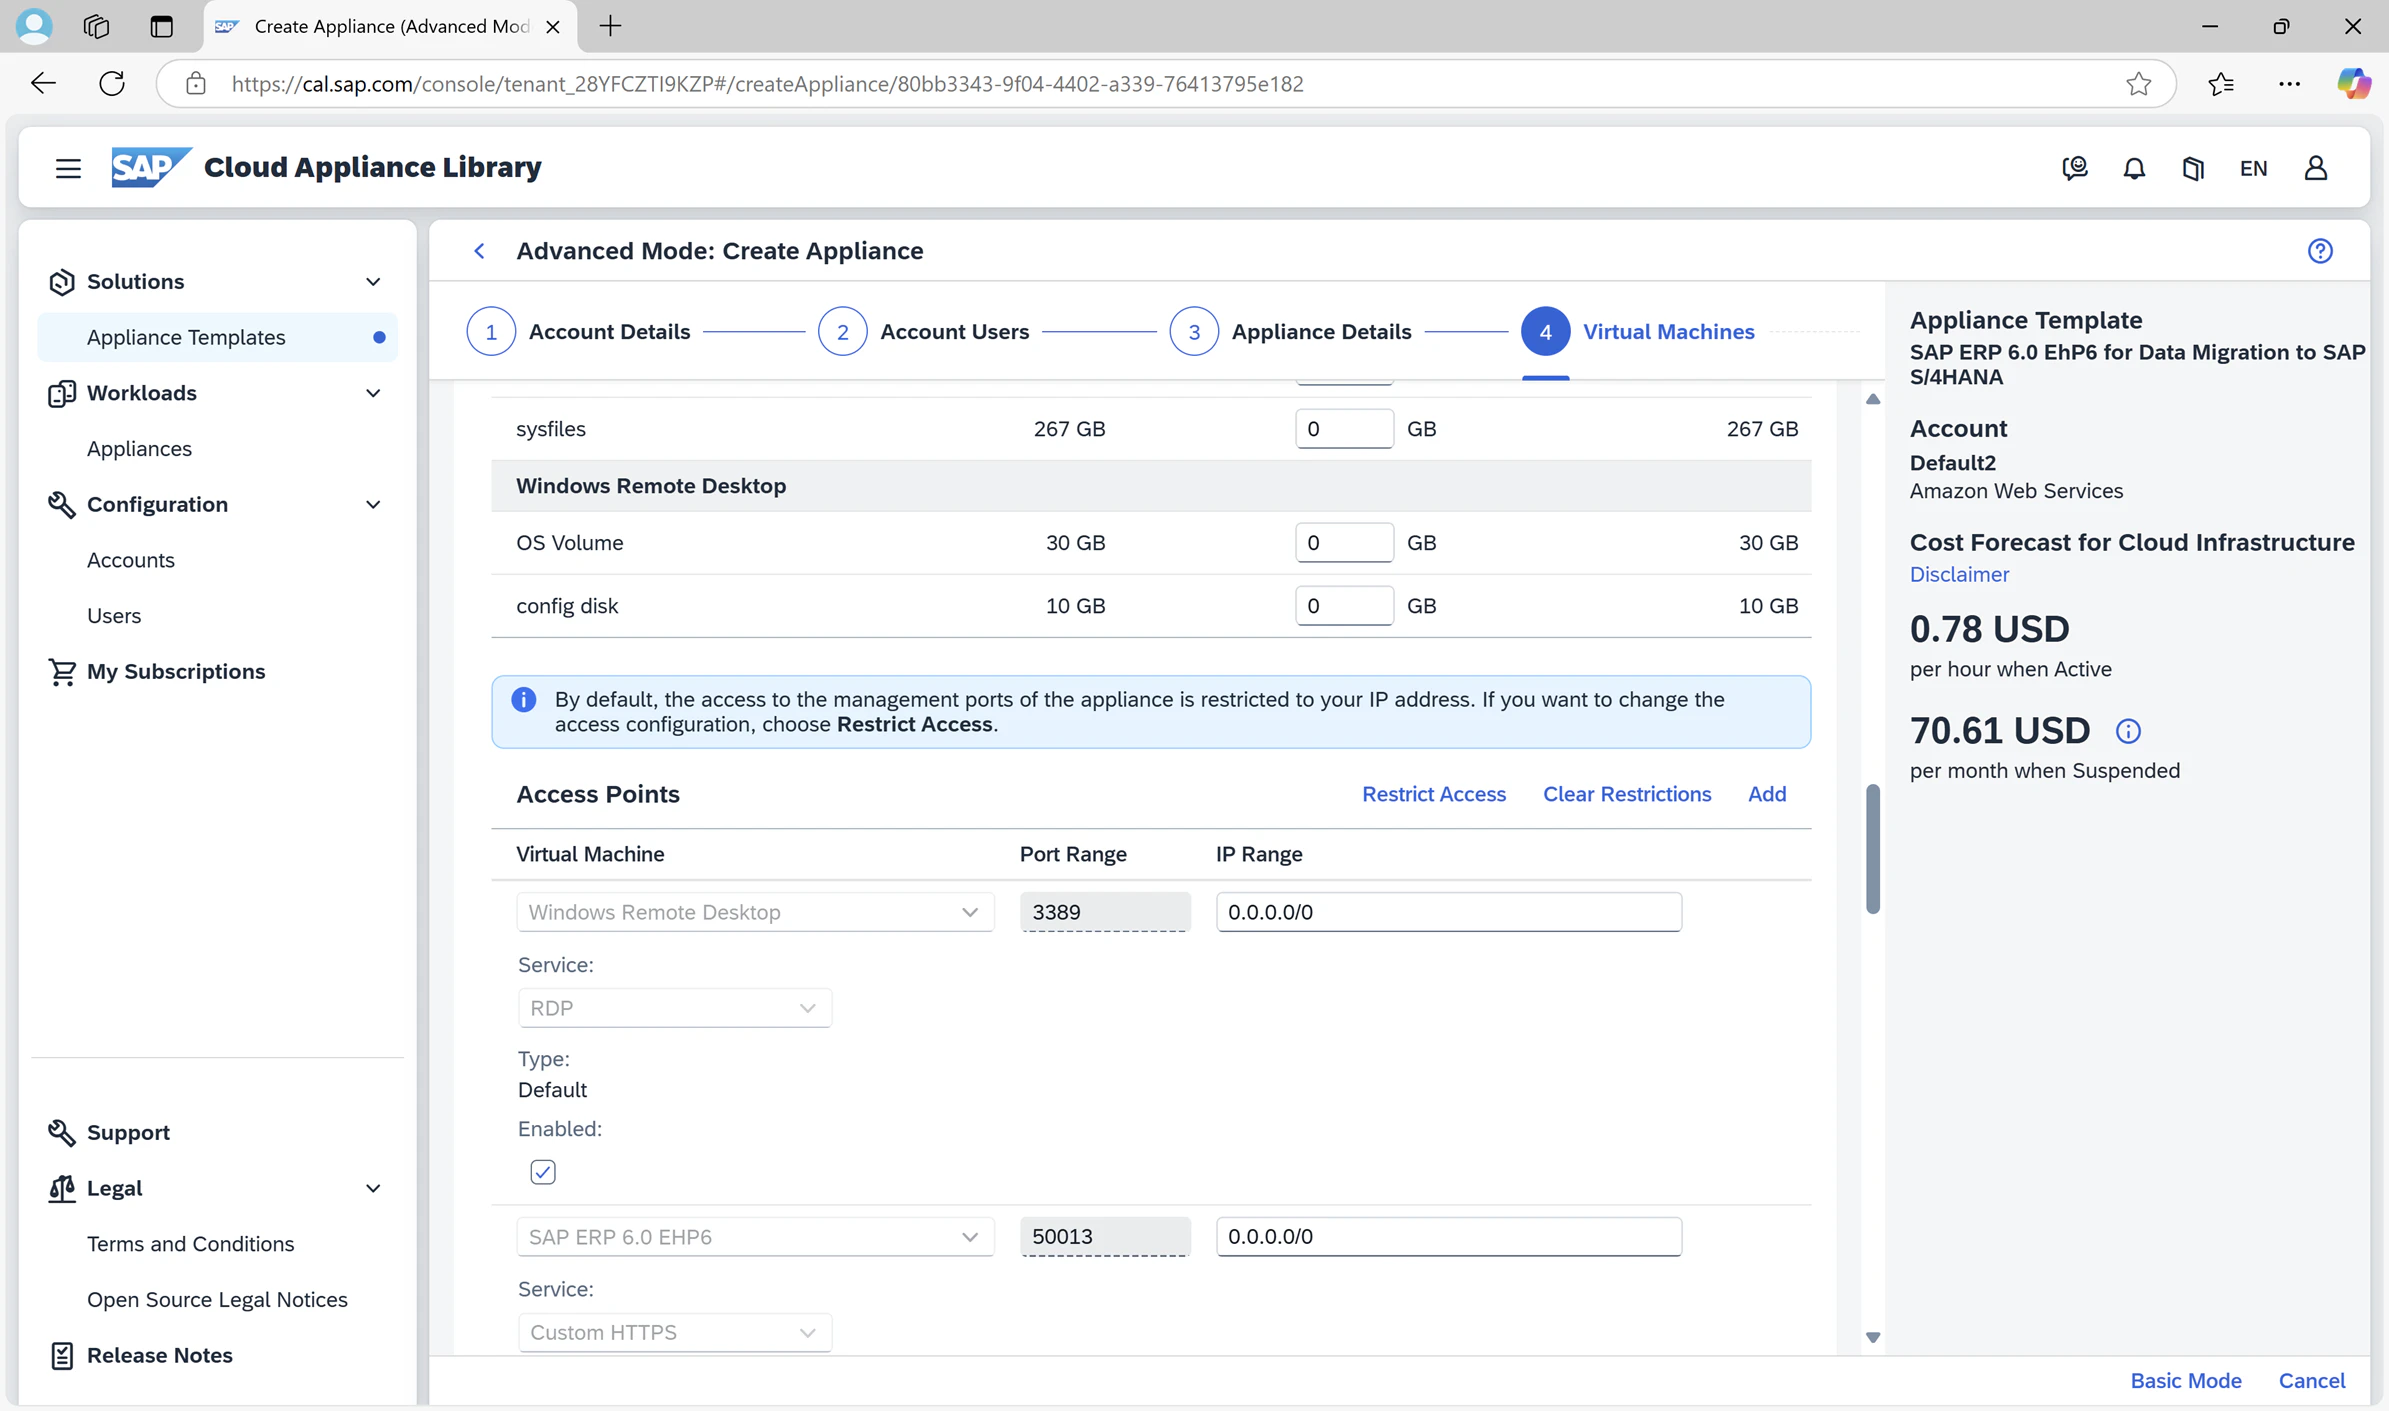The image size is (2389, 1411).
Task: Show suspended cost info icon
Action: pos(2128,731)
